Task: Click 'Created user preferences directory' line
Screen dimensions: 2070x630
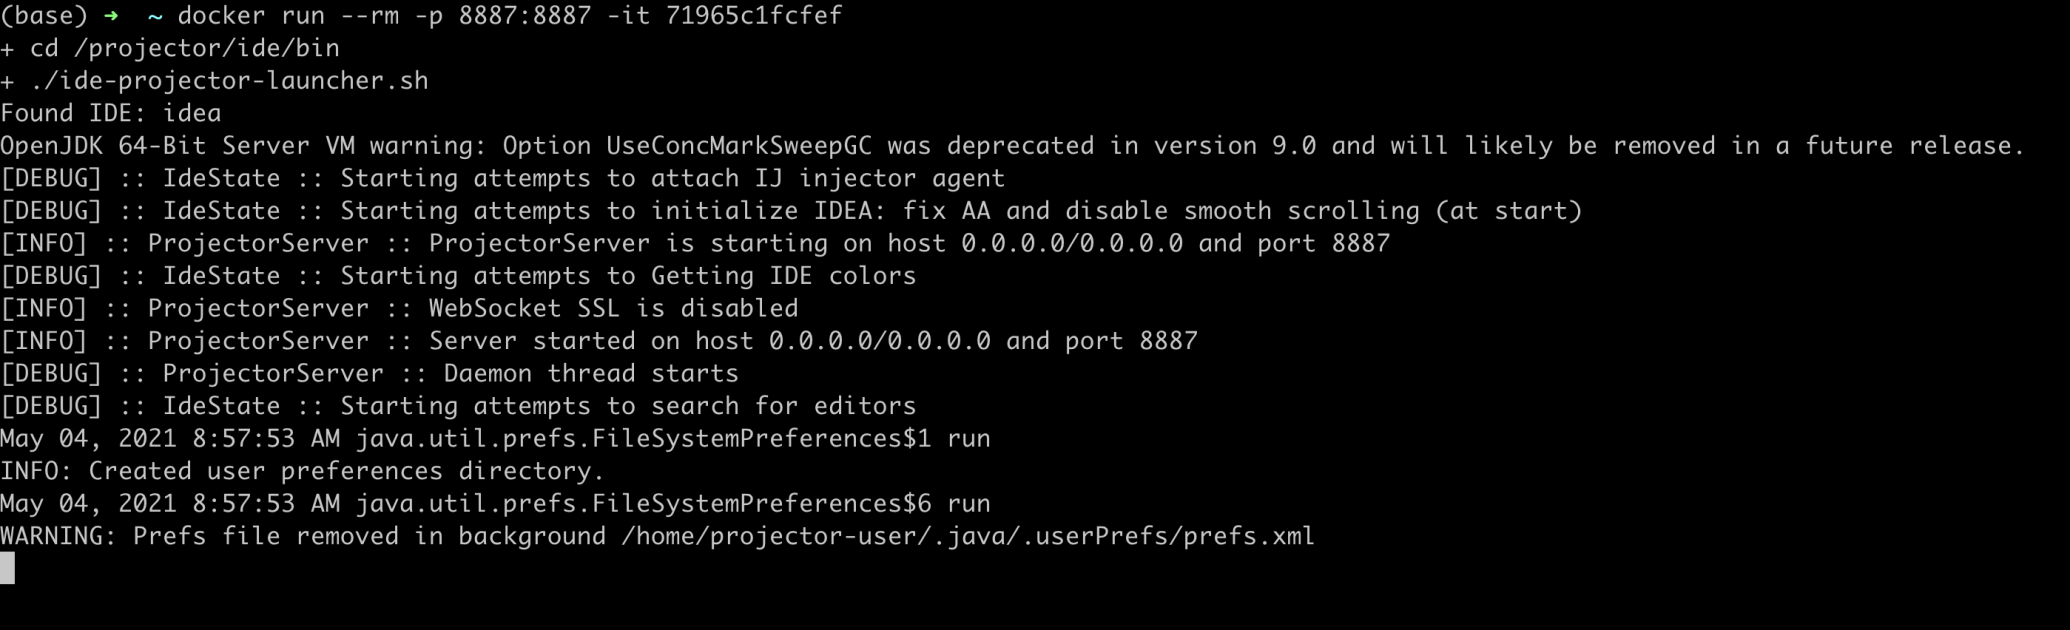Action: click(302, 471)
